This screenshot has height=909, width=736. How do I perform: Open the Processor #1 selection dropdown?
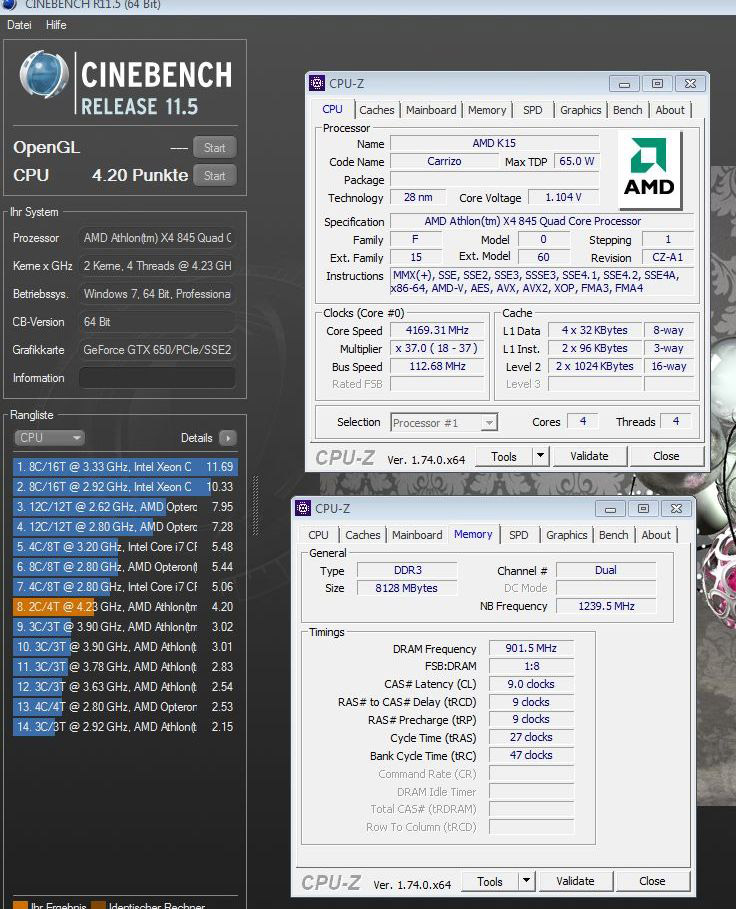tap(444, 423)
